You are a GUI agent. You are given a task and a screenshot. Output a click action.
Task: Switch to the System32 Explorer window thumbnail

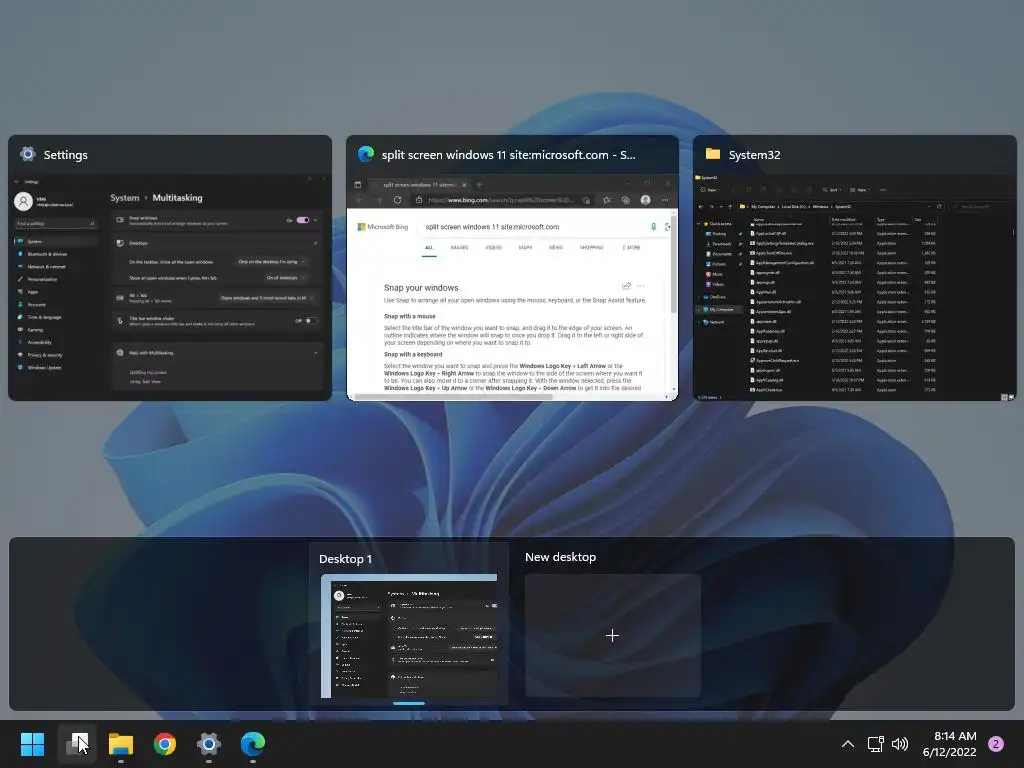click(854, 268)
